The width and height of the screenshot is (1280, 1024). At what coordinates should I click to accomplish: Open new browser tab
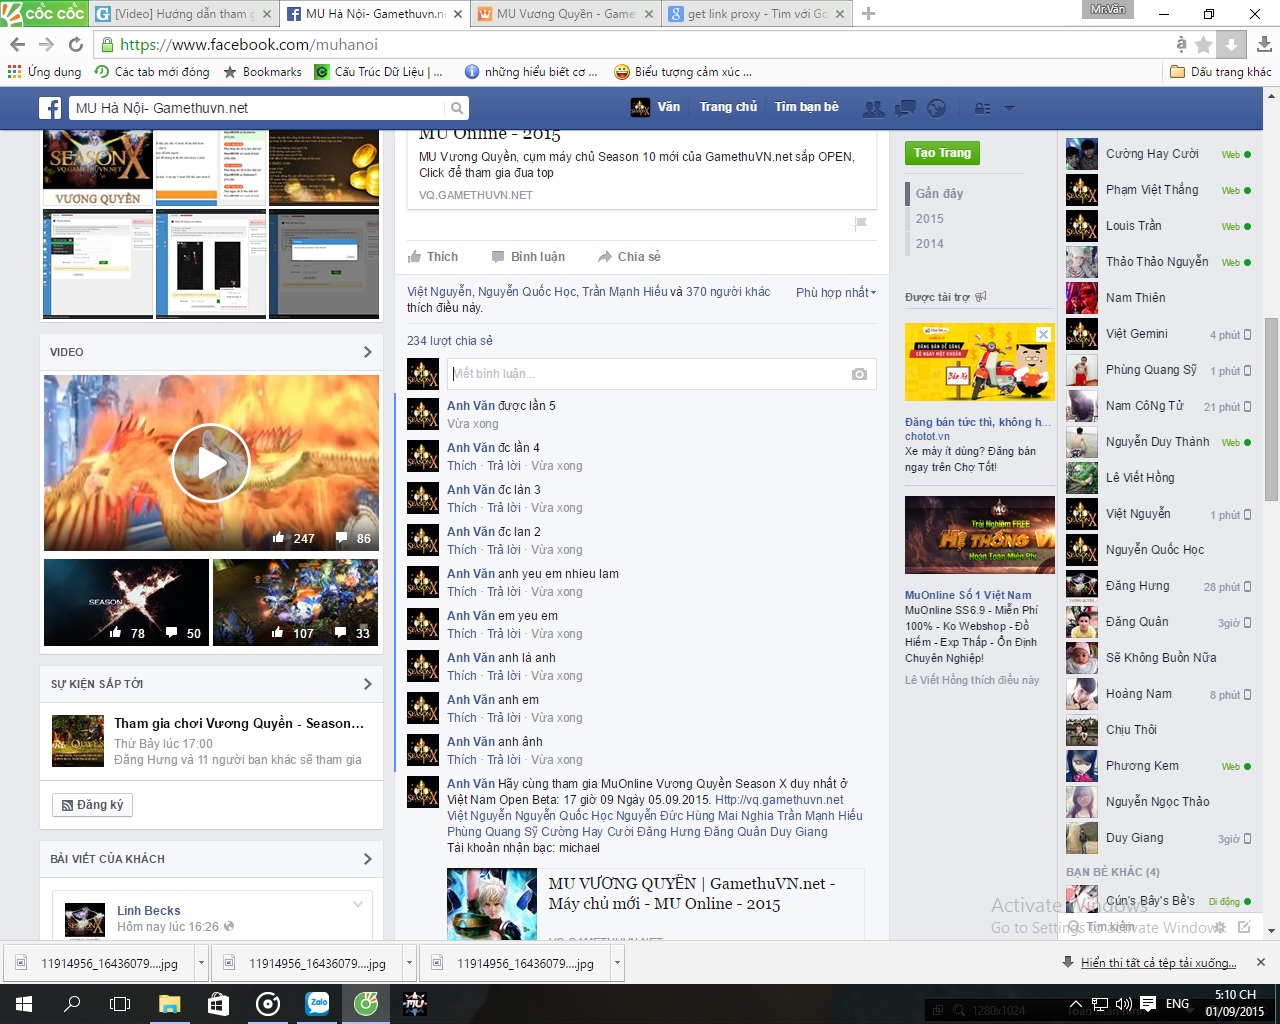(868, 14)
